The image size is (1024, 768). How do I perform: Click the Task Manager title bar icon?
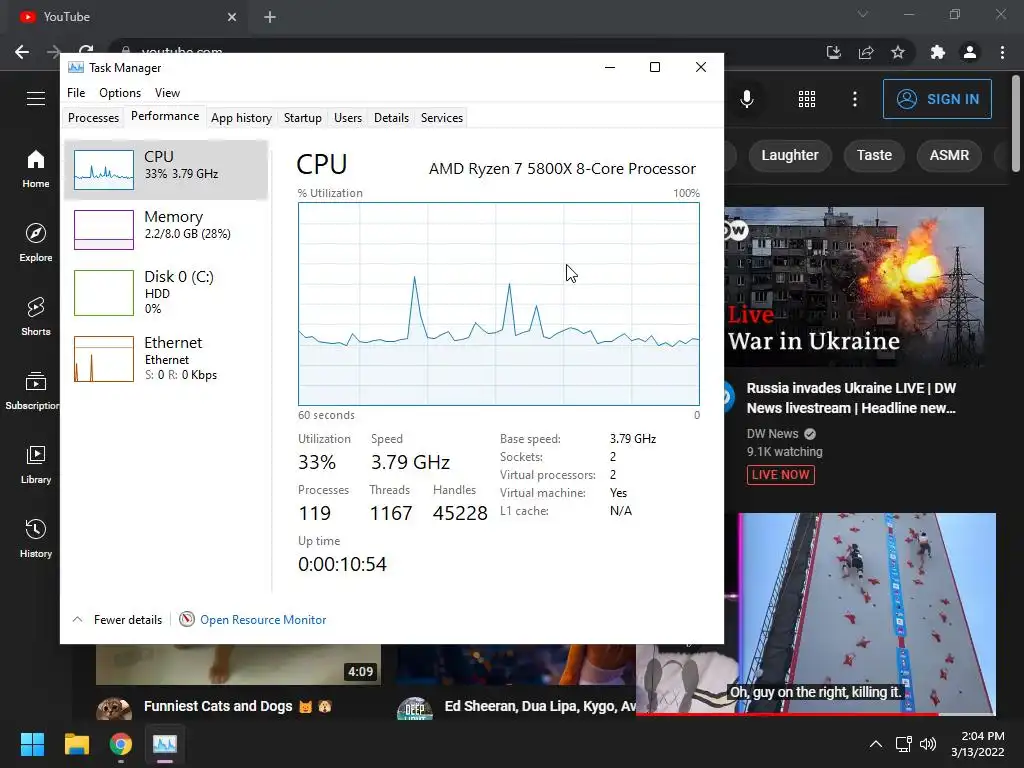[76, 67]
